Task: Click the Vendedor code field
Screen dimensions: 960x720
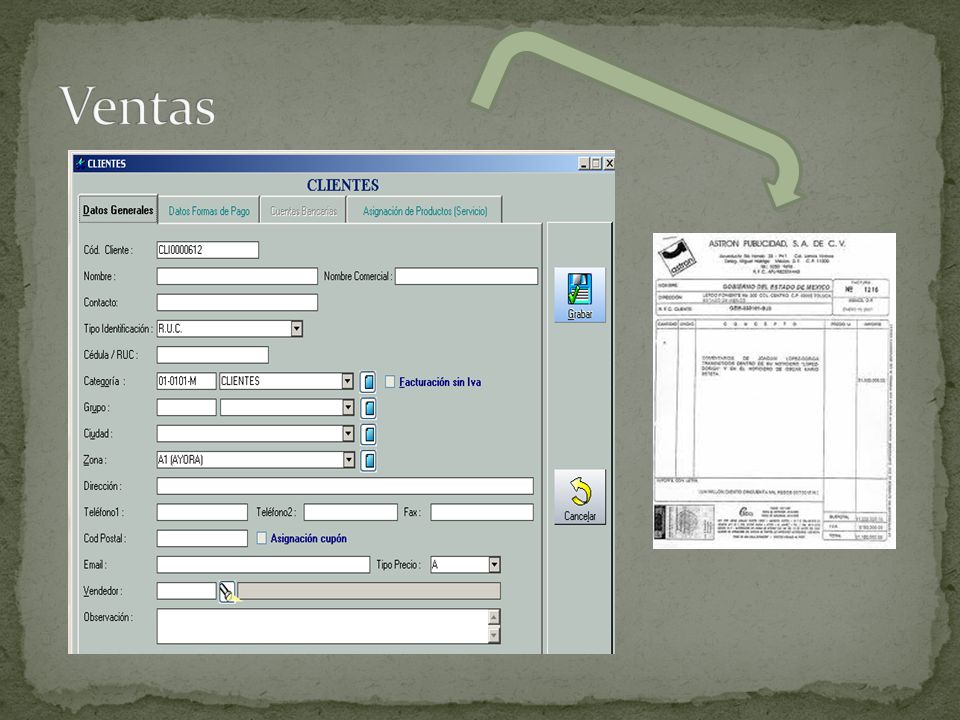Action: (x=186, y=591)
